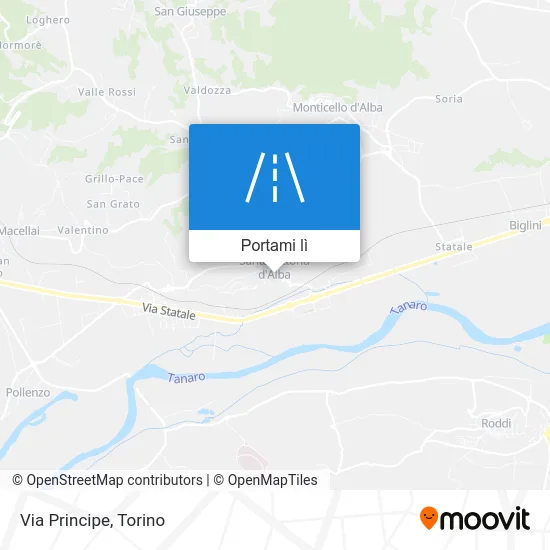Click the Tanaro river label near Pollenzo
Image resolution: width=550 pixels, height=550 pixels.
[186, 378]
